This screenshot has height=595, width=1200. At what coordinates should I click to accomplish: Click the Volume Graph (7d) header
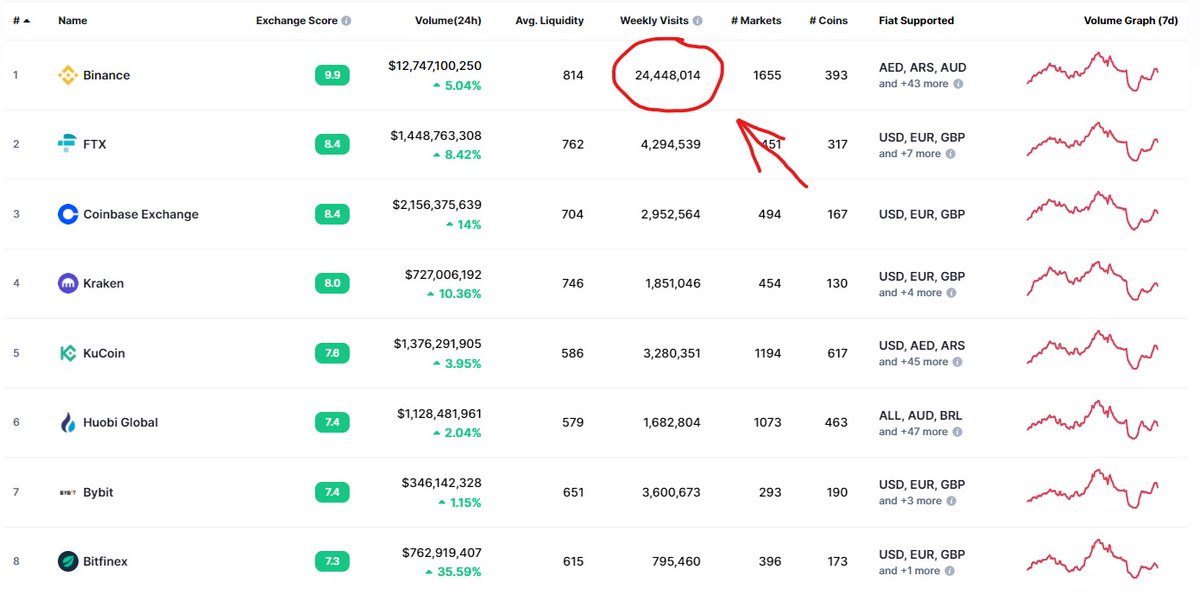[1131, 20]
